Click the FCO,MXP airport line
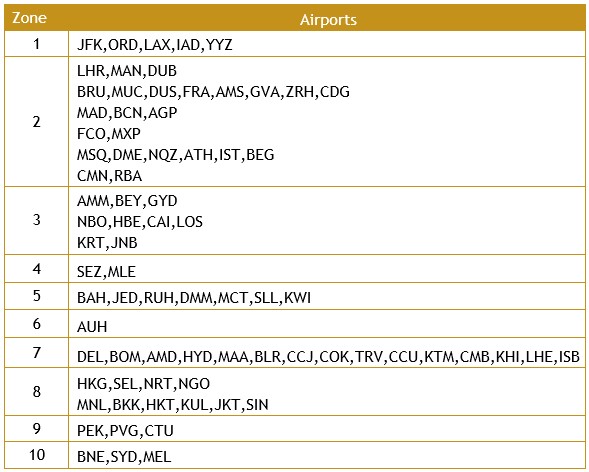589x472 pixels. coord(109,134)
